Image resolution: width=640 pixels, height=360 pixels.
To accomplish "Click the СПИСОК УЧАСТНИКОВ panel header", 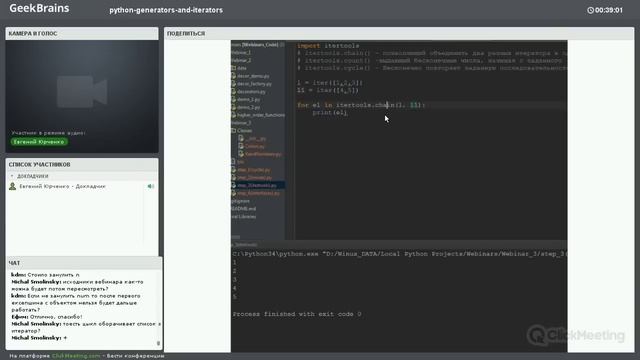I will [82, 164].
